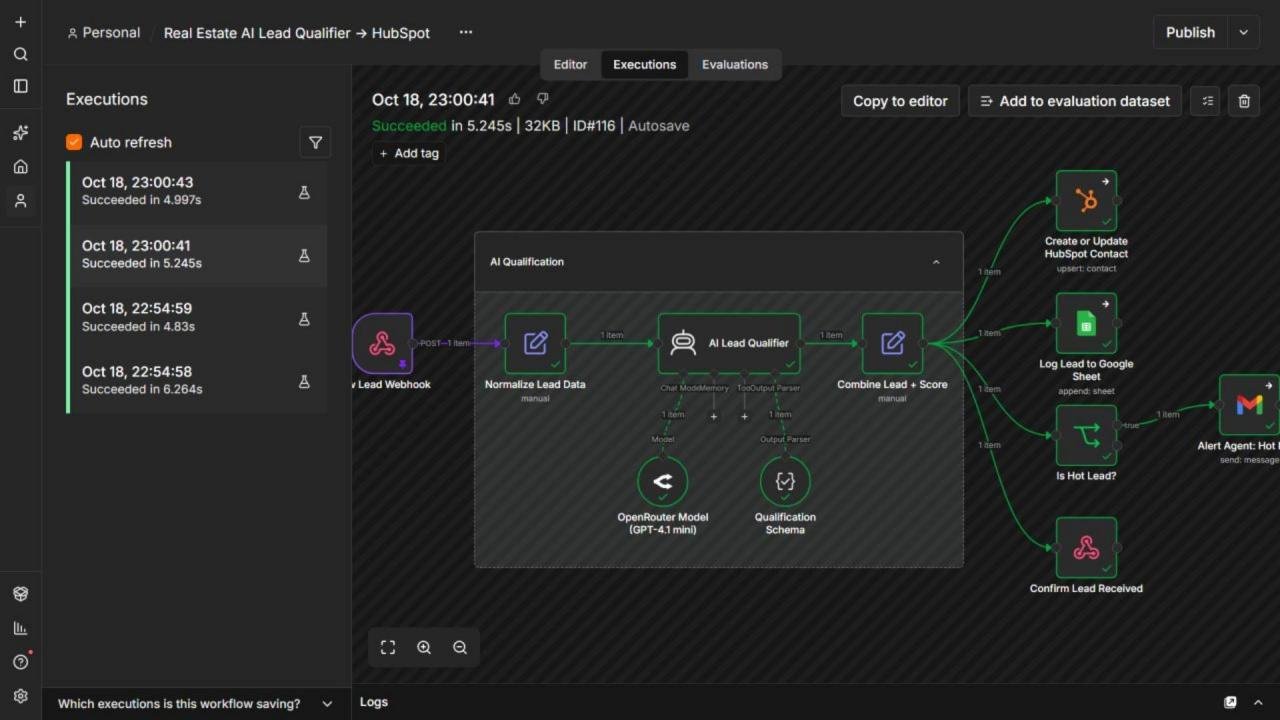Go to the home overview icon

tap(20, 167)
